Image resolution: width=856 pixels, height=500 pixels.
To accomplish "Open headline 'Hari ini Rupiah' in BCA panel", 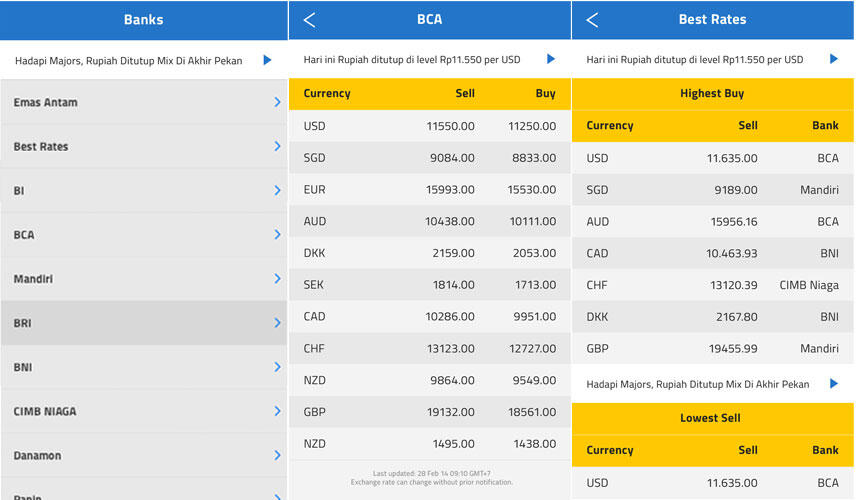I will [412, 59].
